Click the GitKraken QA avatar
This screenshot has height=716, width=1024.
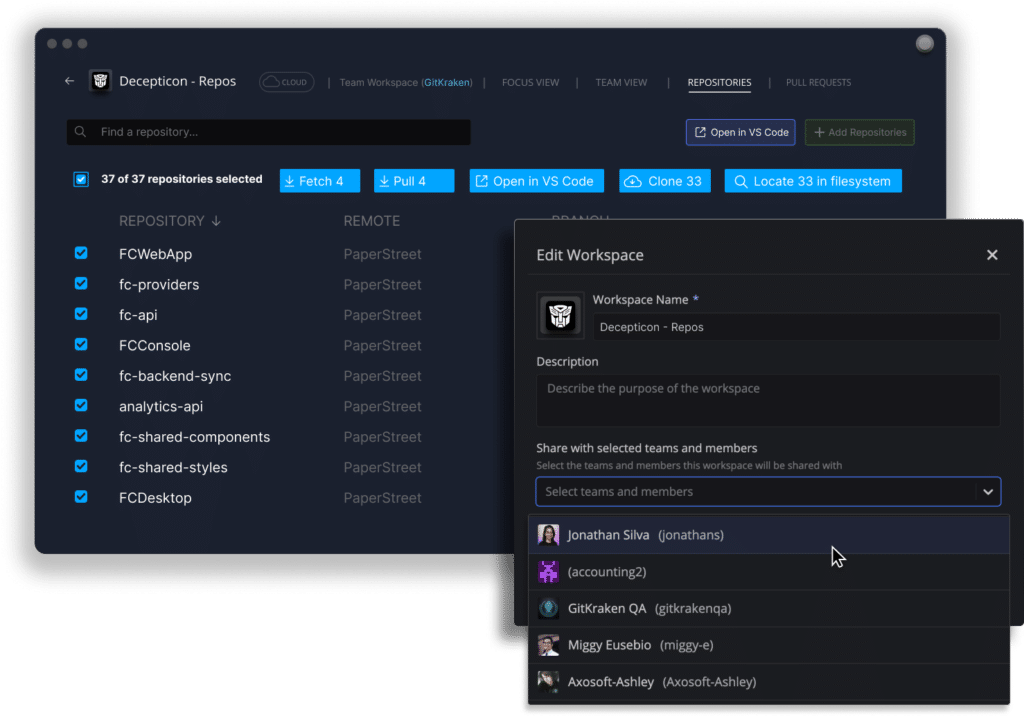tap(548, 608)
